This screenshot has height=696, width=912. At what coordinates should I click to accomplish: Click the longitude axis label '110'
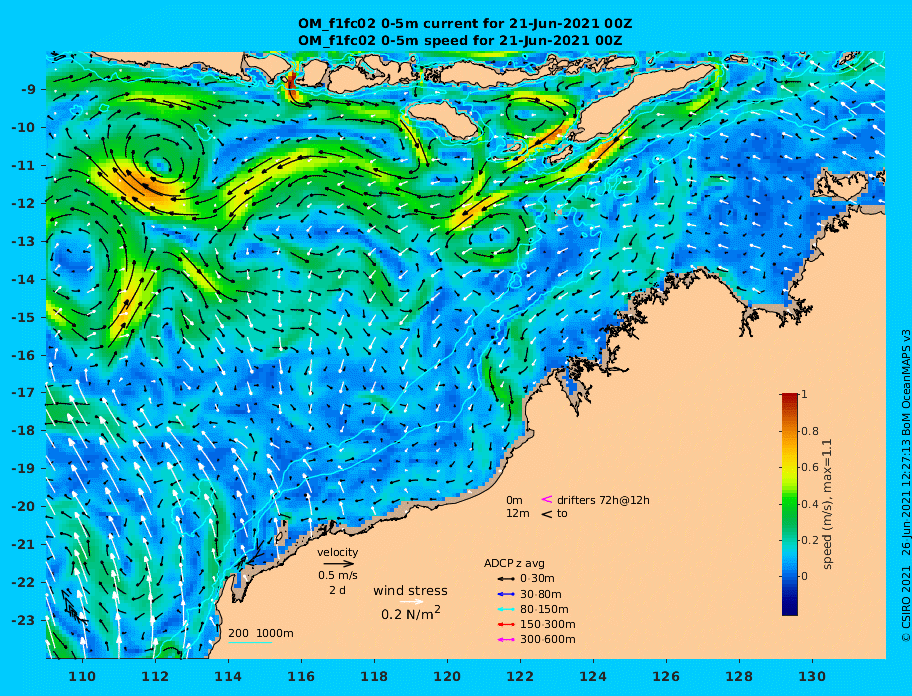(x=83, y=676)
